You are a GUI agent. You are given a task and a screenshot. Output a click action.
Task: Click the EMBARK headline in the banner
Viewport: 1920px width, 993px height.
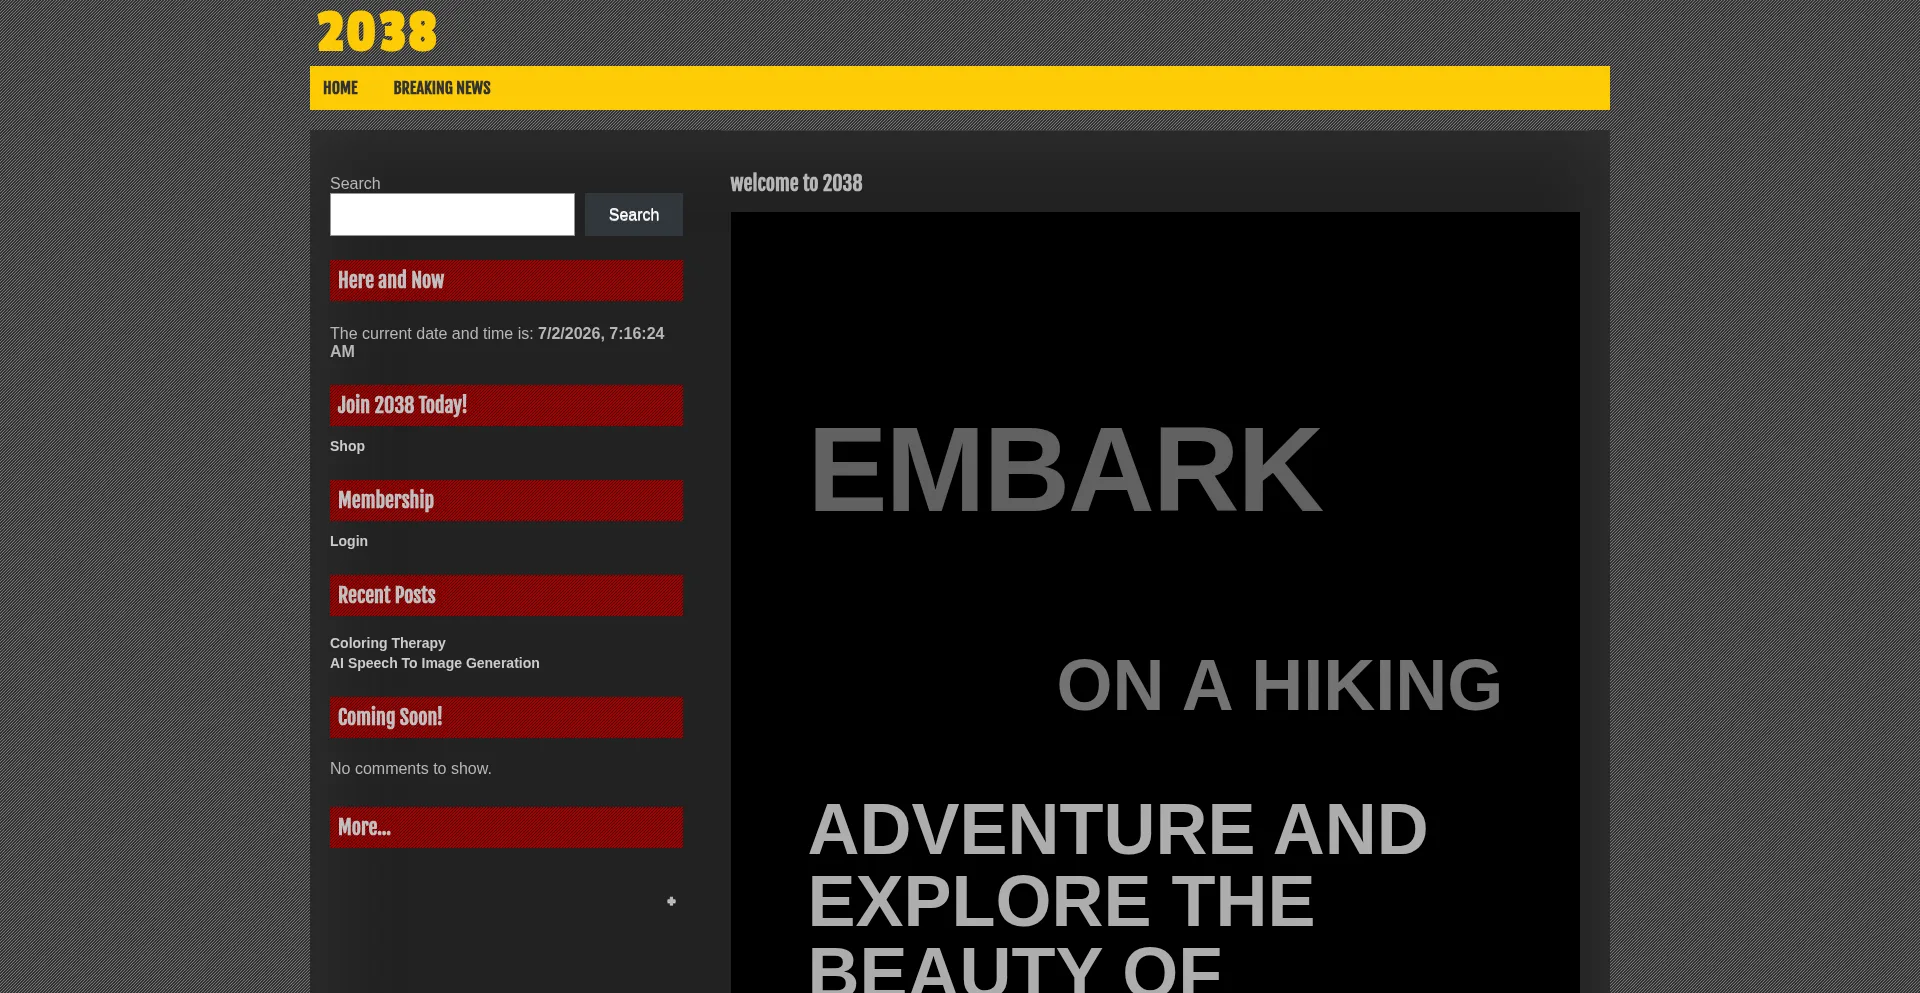(1065, 469)
